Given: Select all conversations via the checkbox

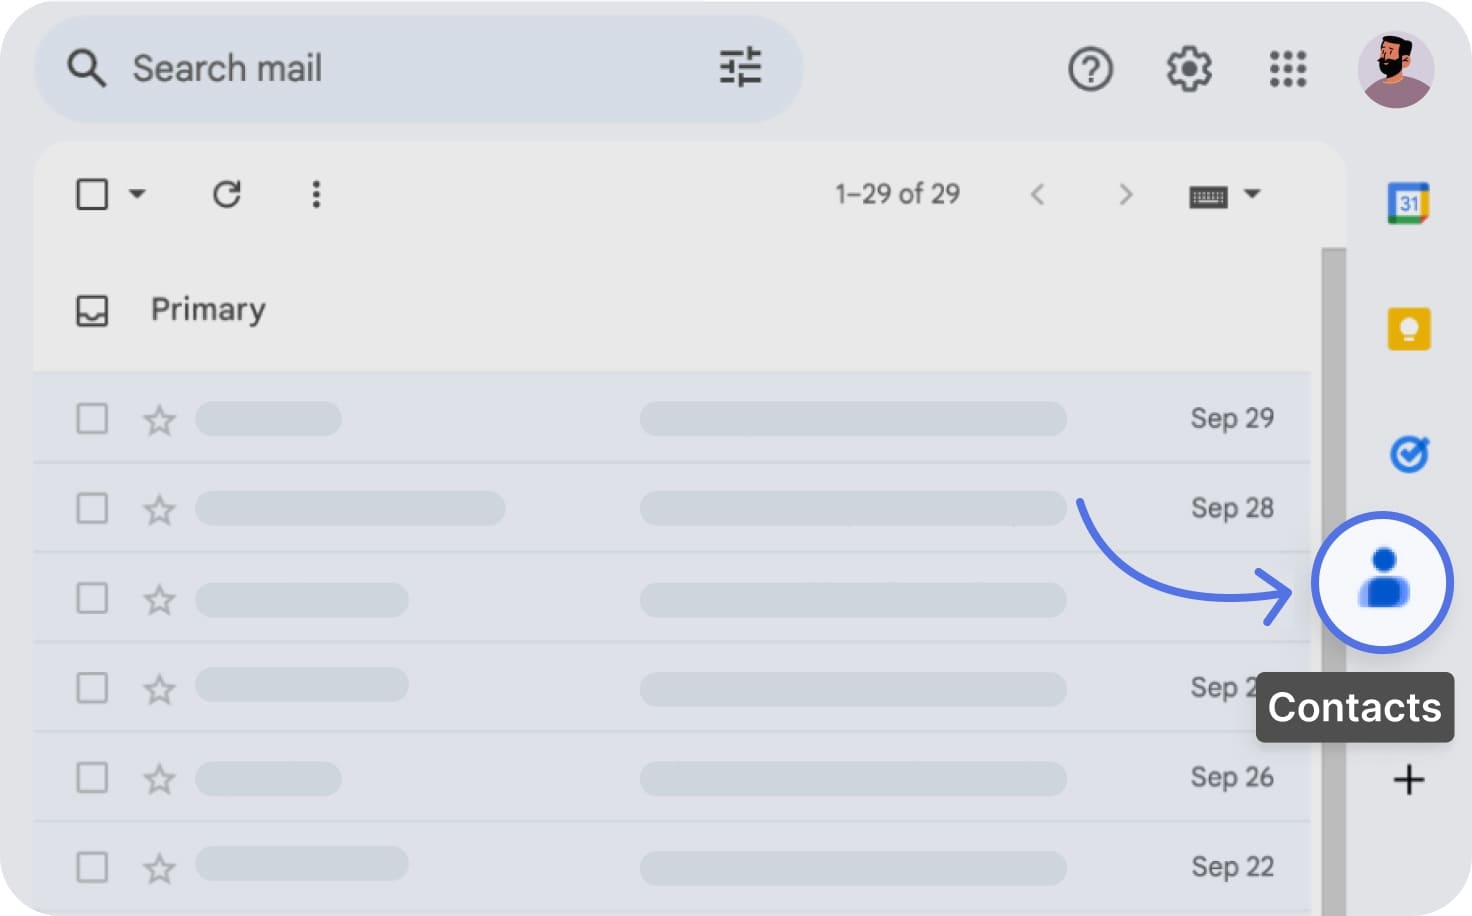Looking at the screenshot, I should coord(90,194).
